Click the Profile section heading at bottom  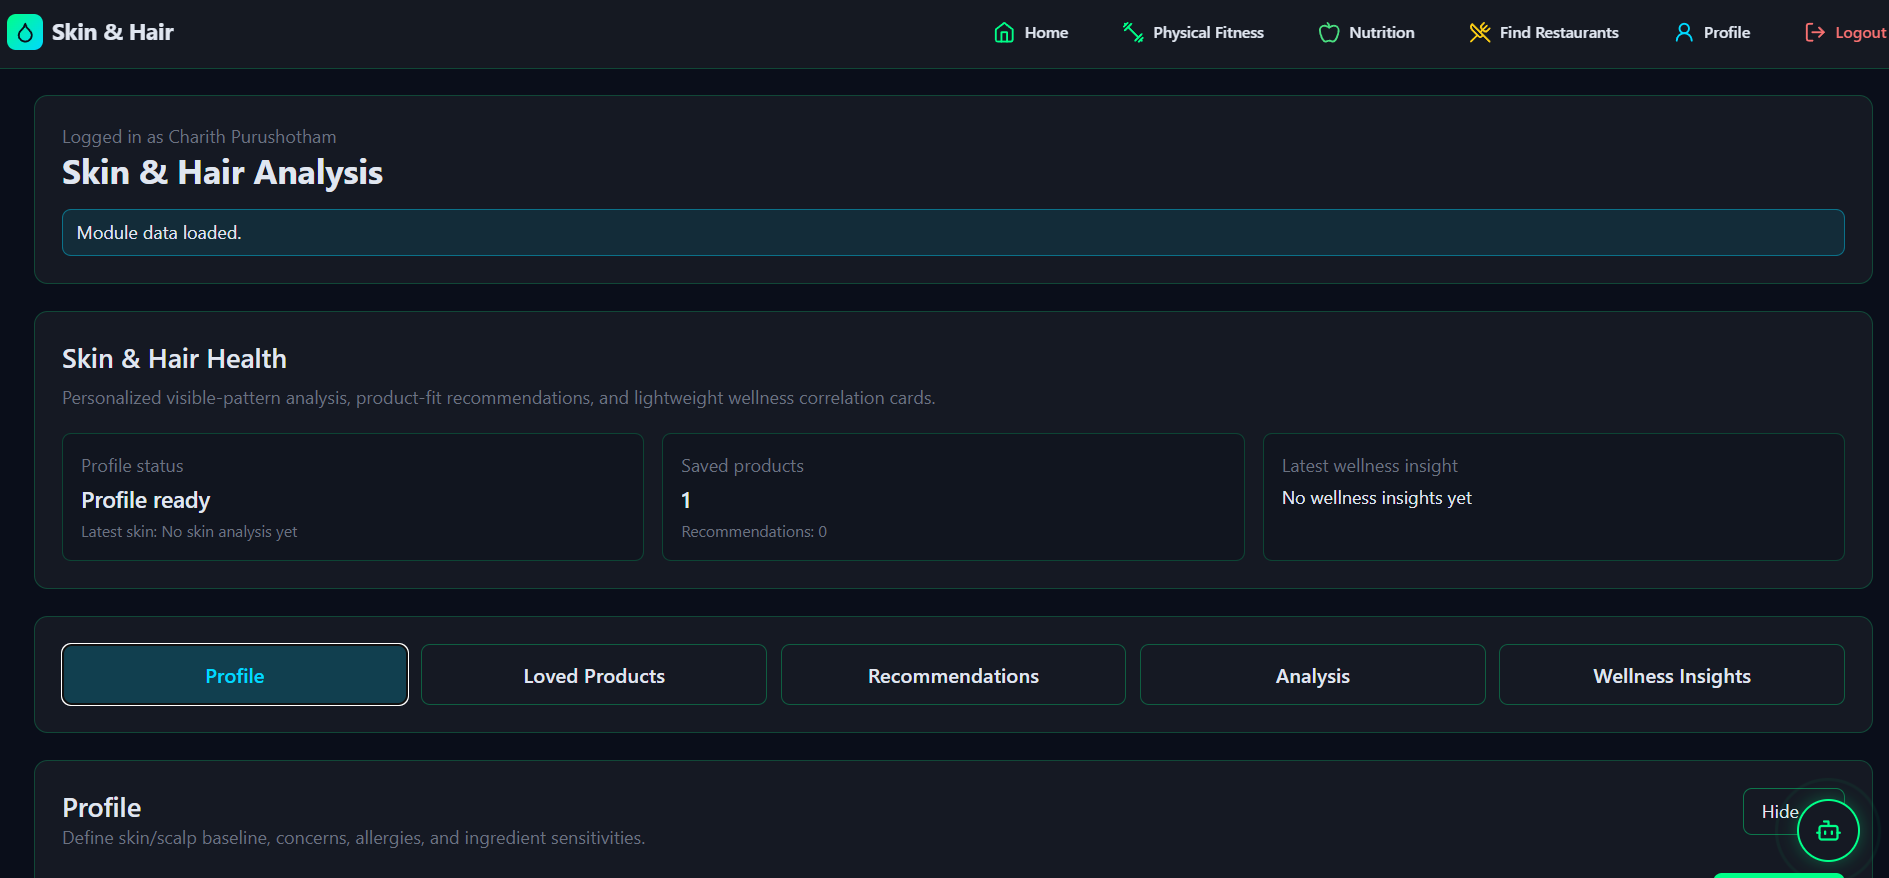[x=102, y=807]
